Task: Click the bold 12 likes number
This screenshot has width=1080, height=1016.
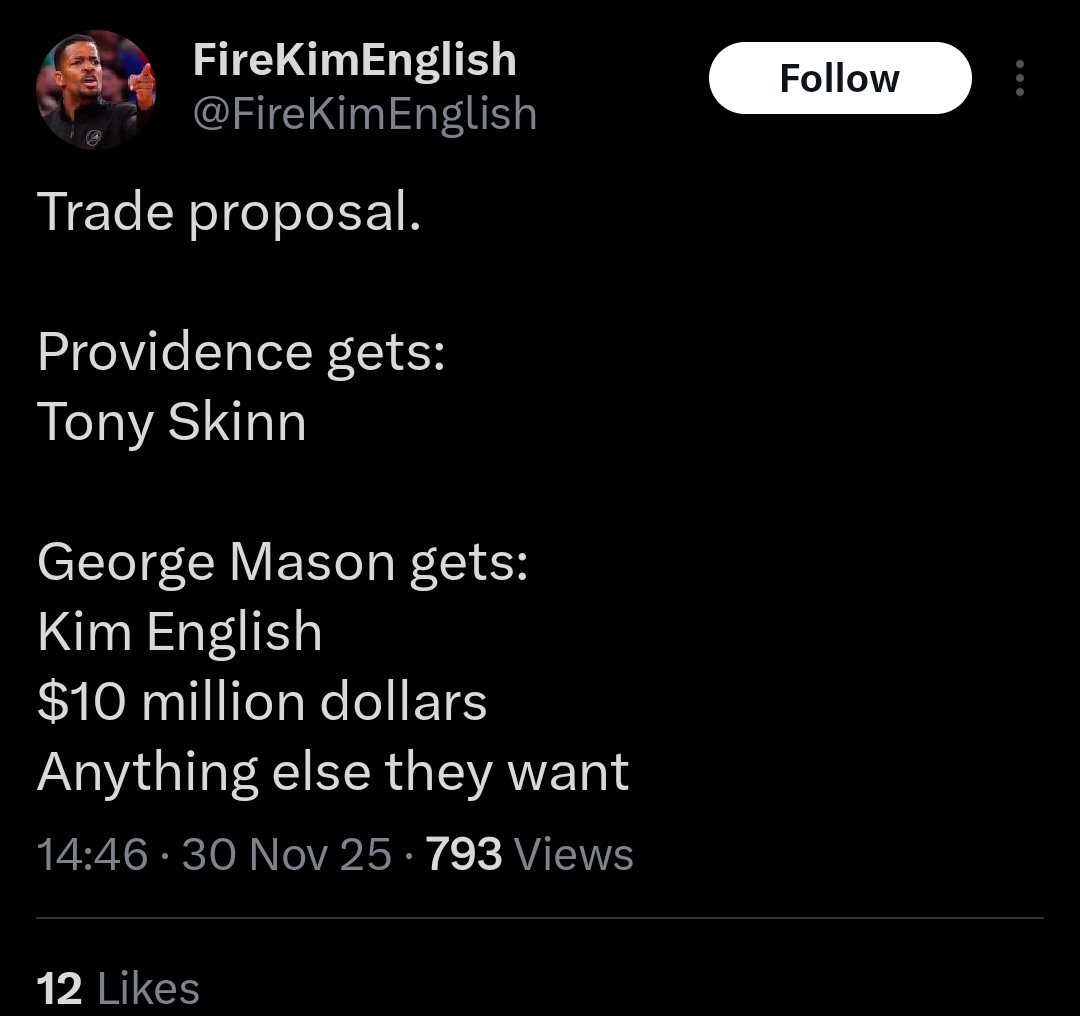Action: (59, 989)
